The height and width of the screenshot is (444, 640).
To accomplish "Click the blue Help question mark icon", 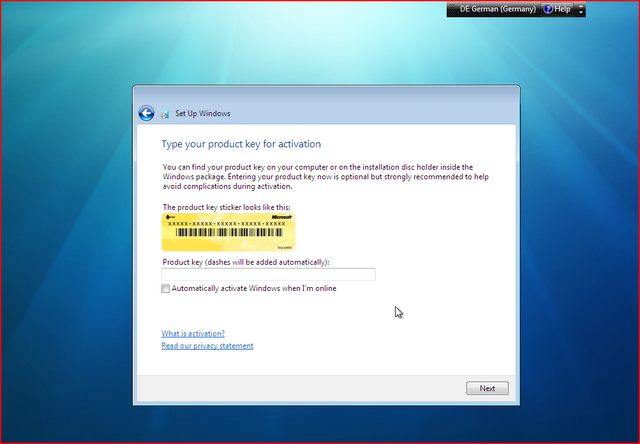I will point(547,9).
